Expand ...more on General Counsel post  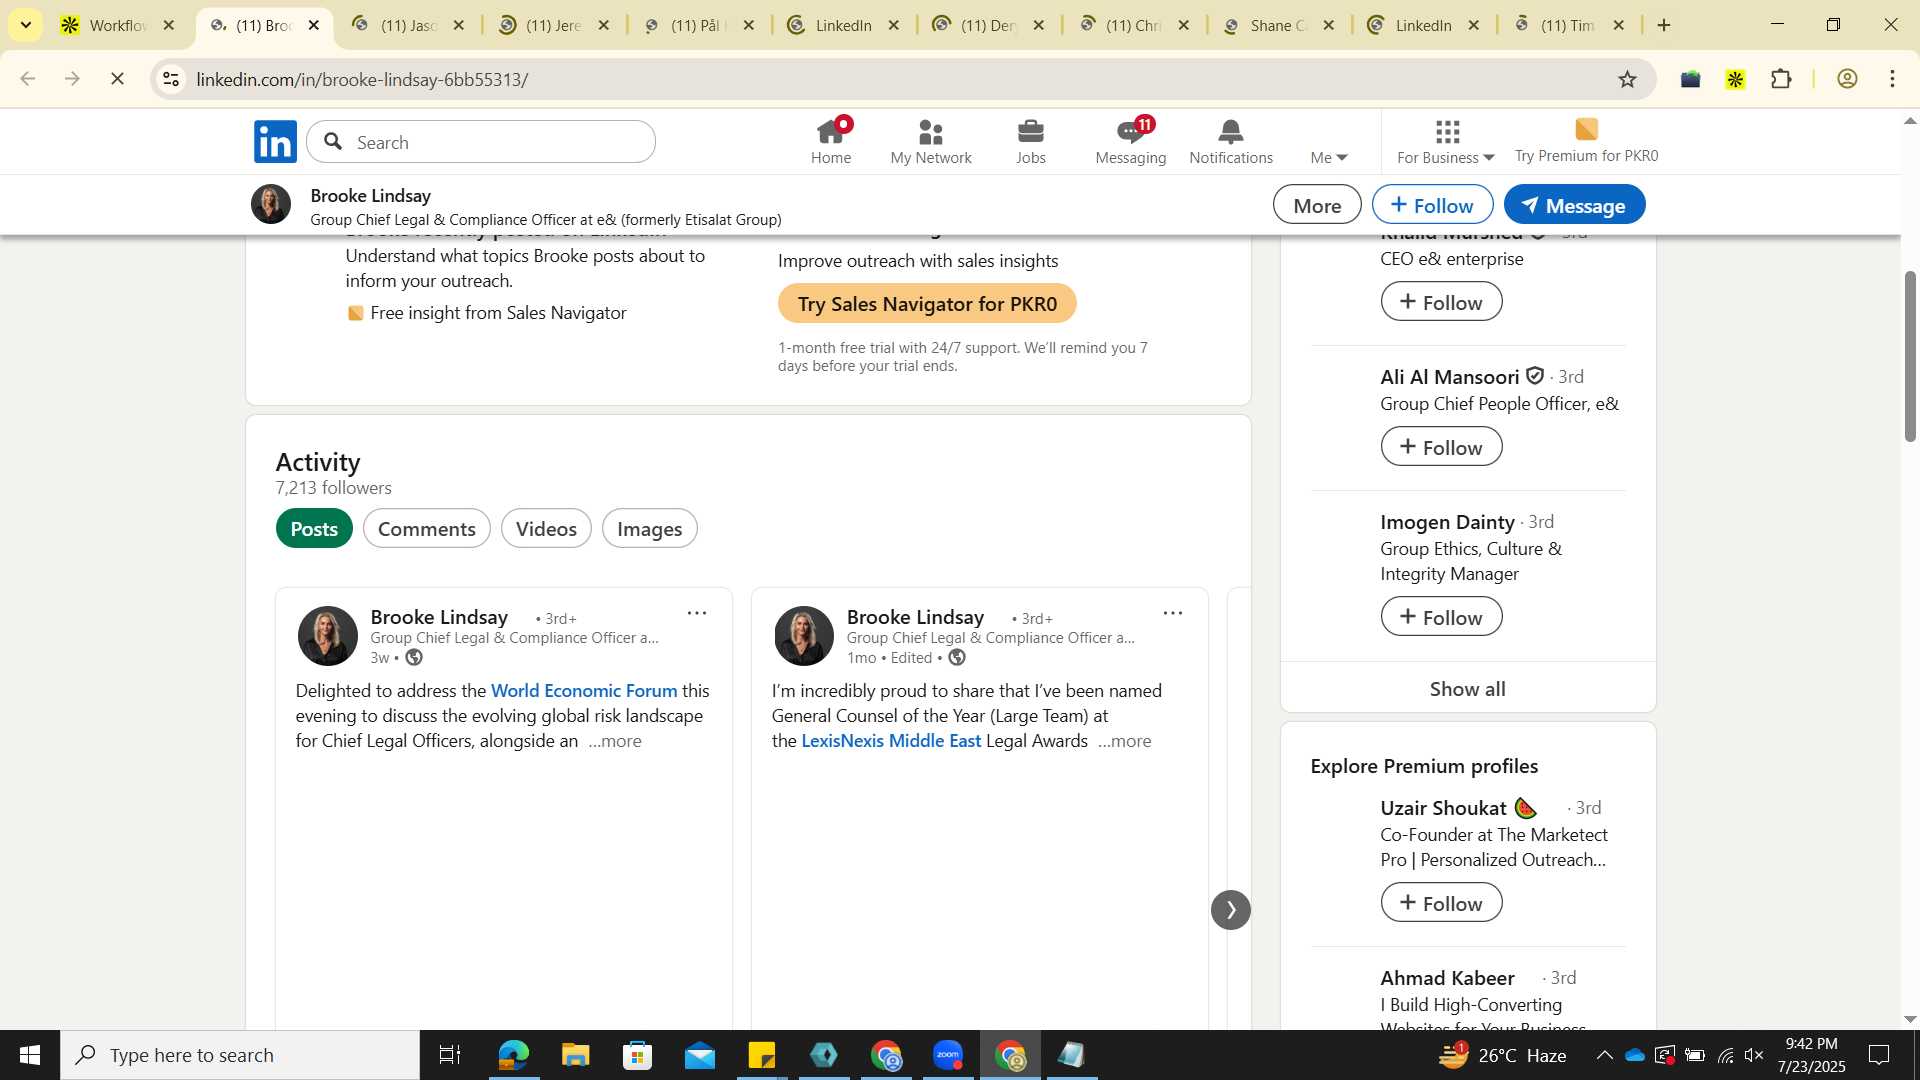(1124, 742)
